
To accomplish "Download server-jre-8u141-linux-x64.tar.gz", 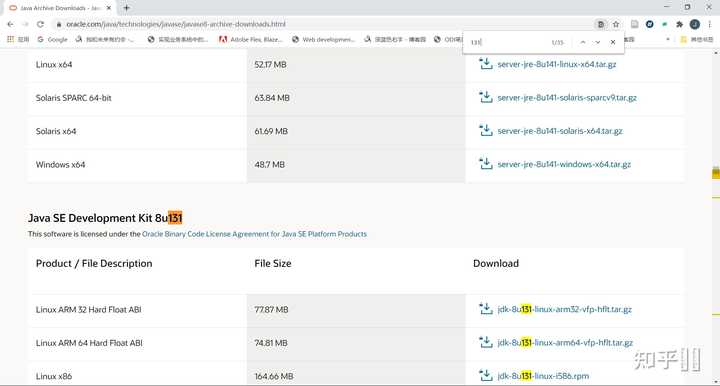I will 557,64.
